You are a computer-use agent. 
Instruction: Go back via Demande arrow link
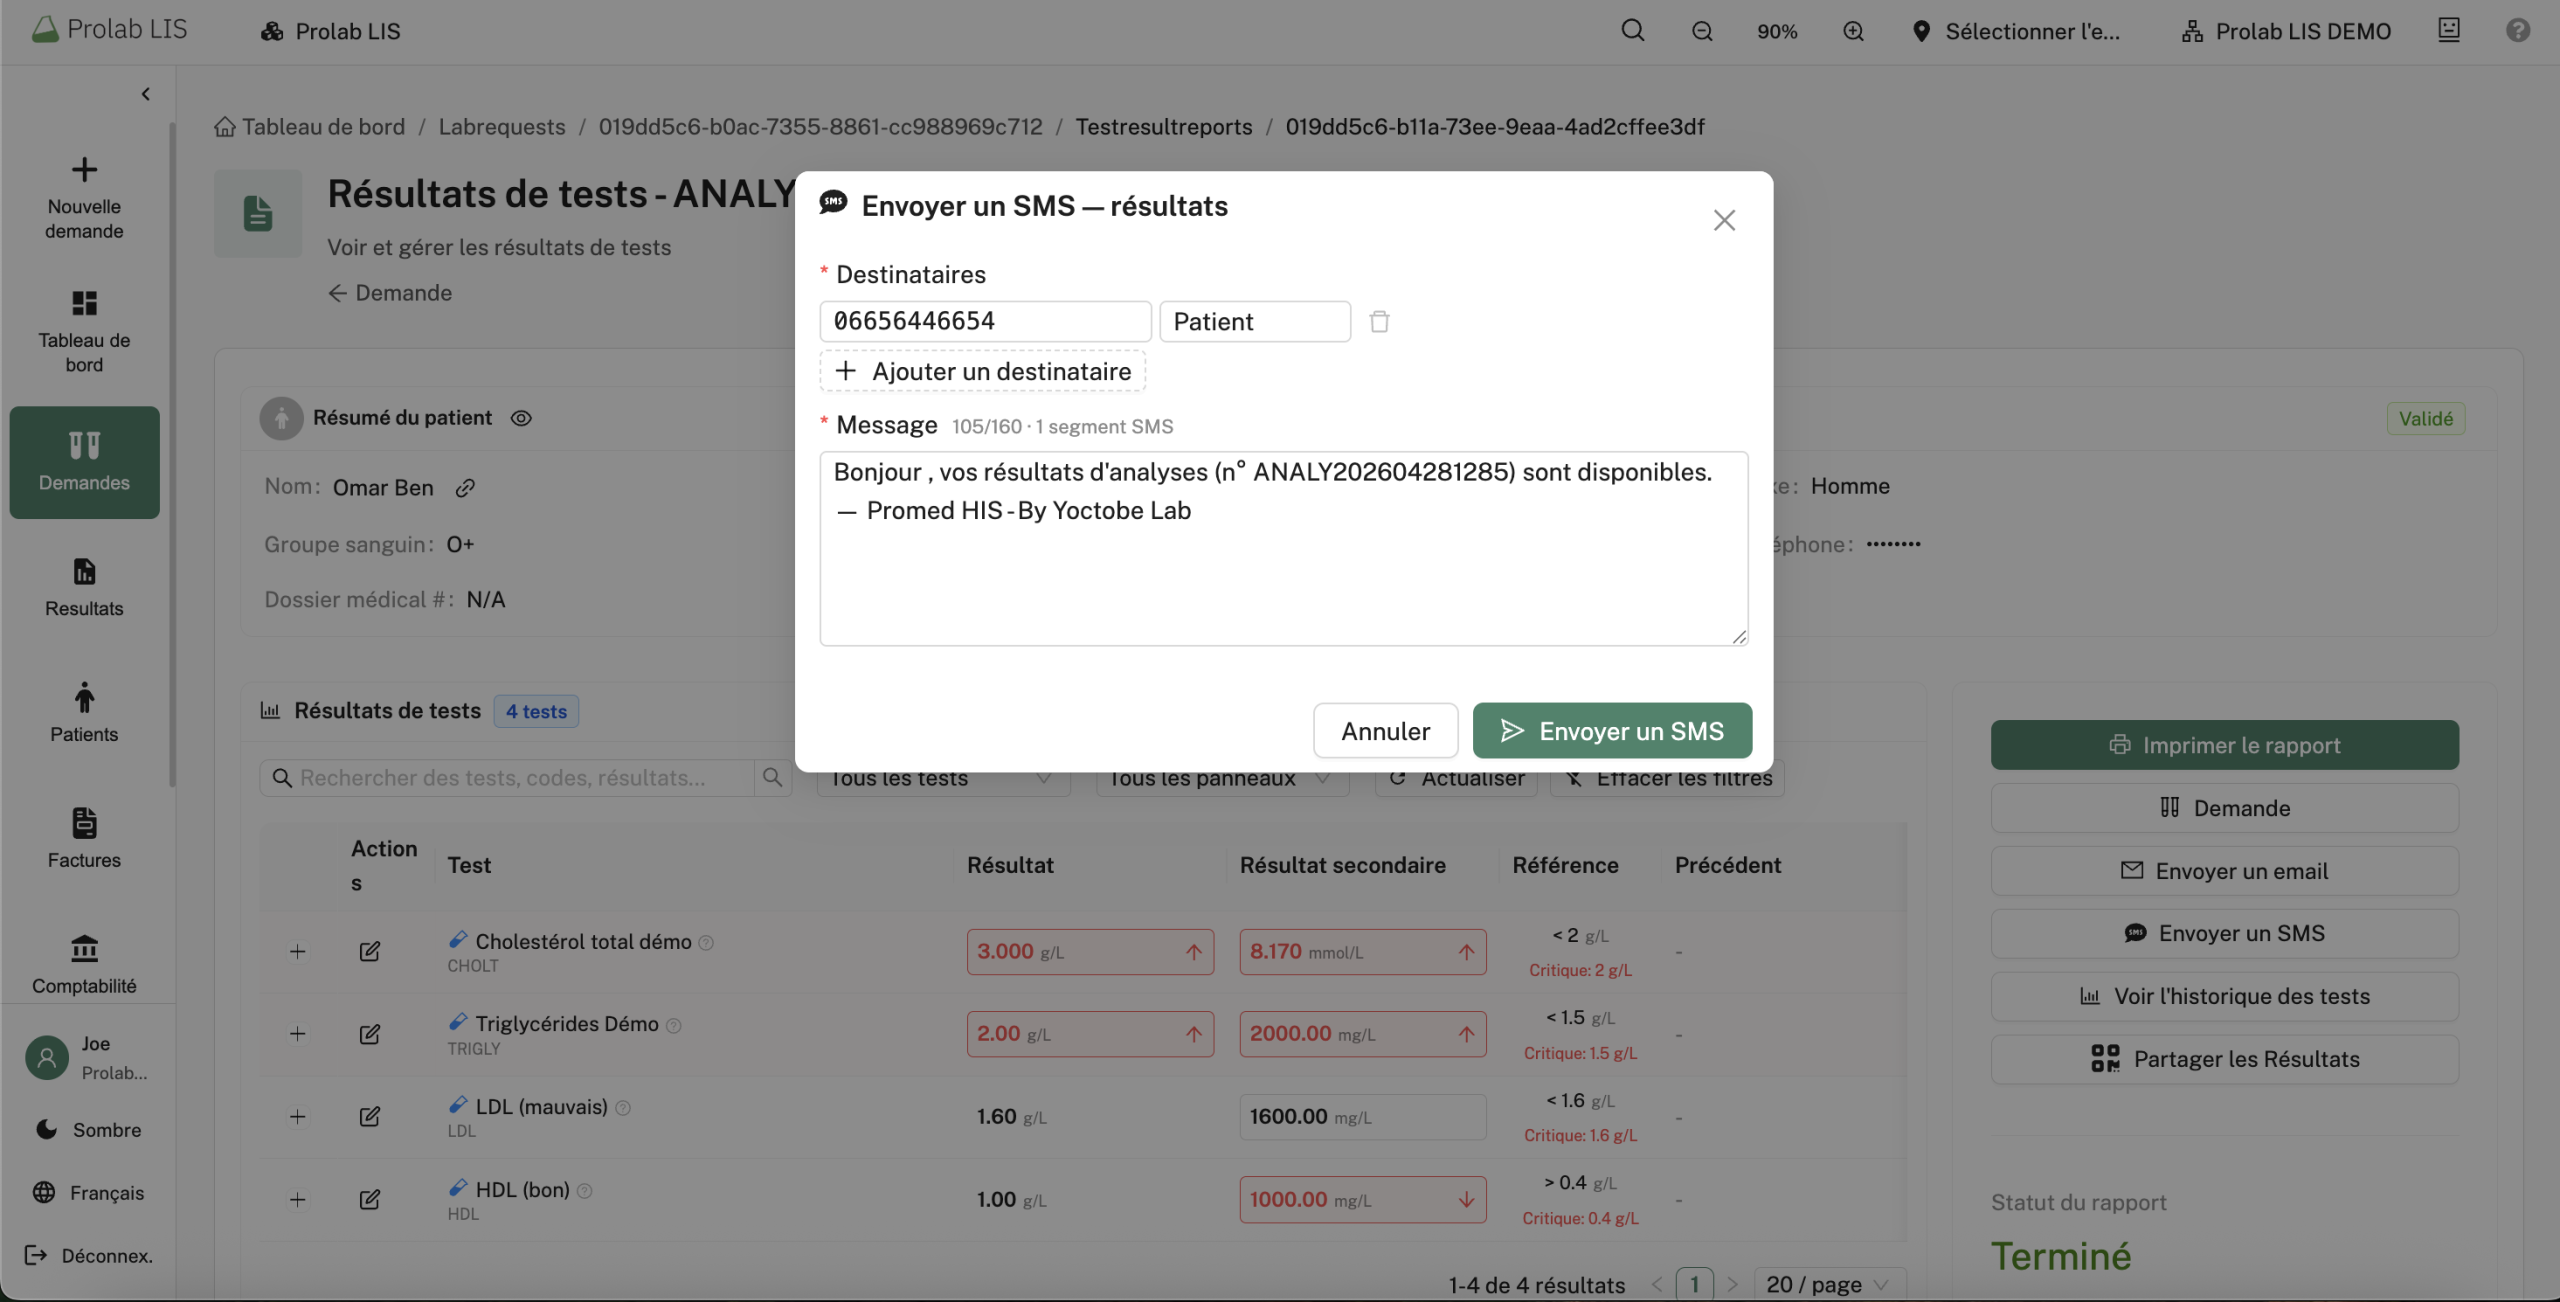tap(390, 293)
